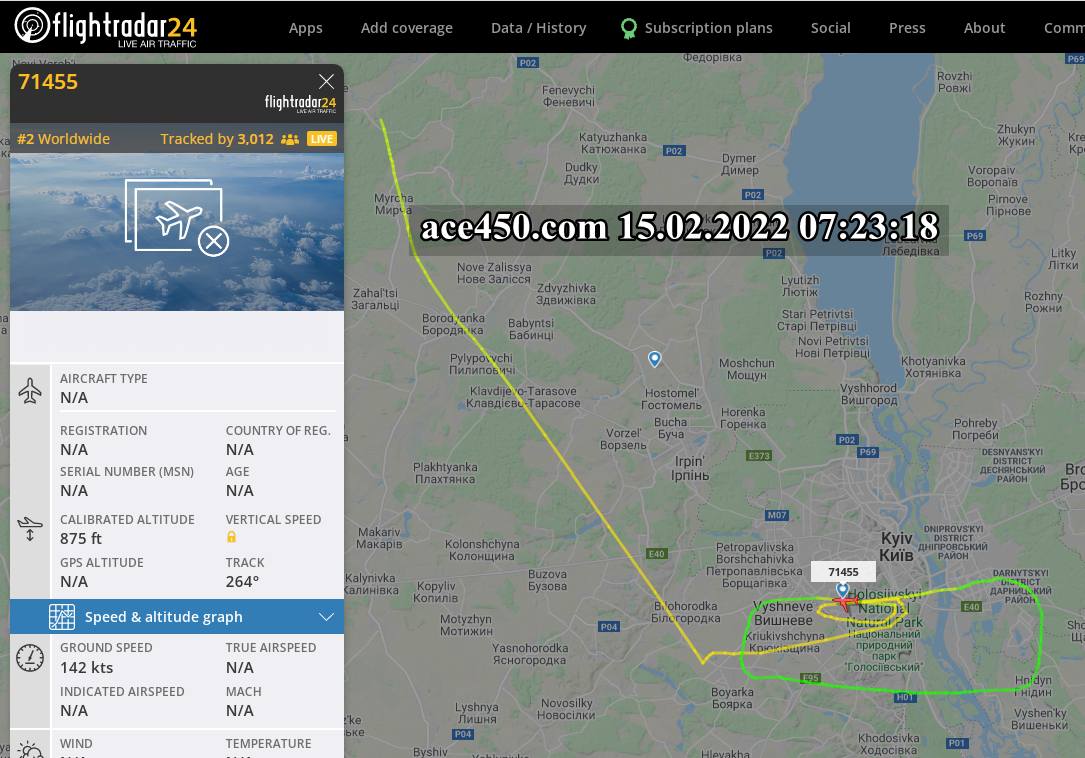
Task: Open the Apps menu
Action: coord(305,28)
